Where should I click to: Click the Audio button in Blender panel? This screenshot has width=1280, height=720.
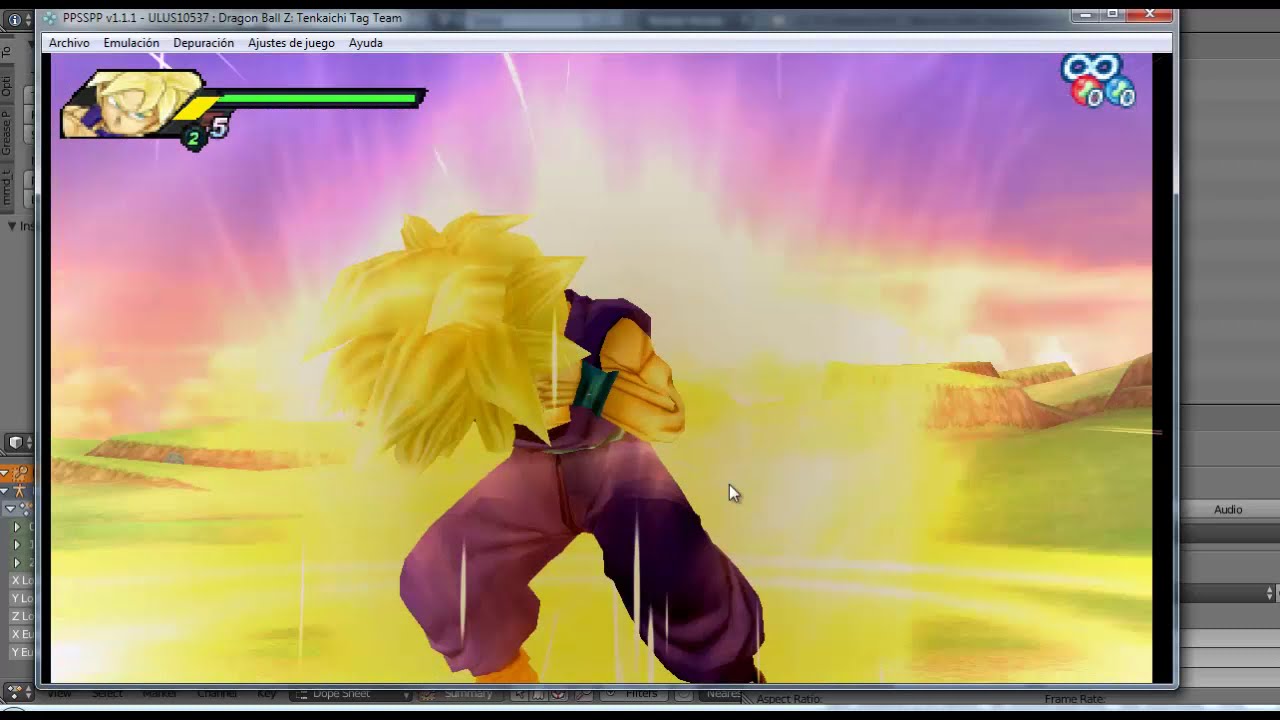click(1228, 510)
